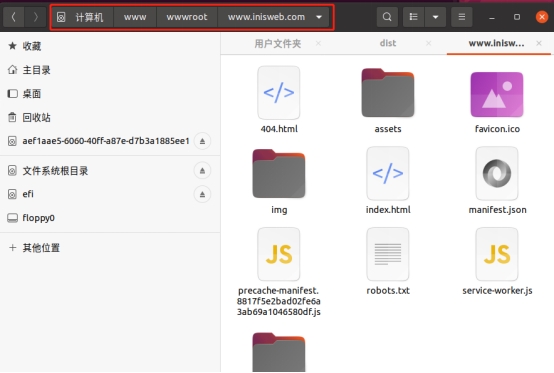Switch to the 用户文件夹 tab
The image size is (554, 373).
[x=278, y=43]
